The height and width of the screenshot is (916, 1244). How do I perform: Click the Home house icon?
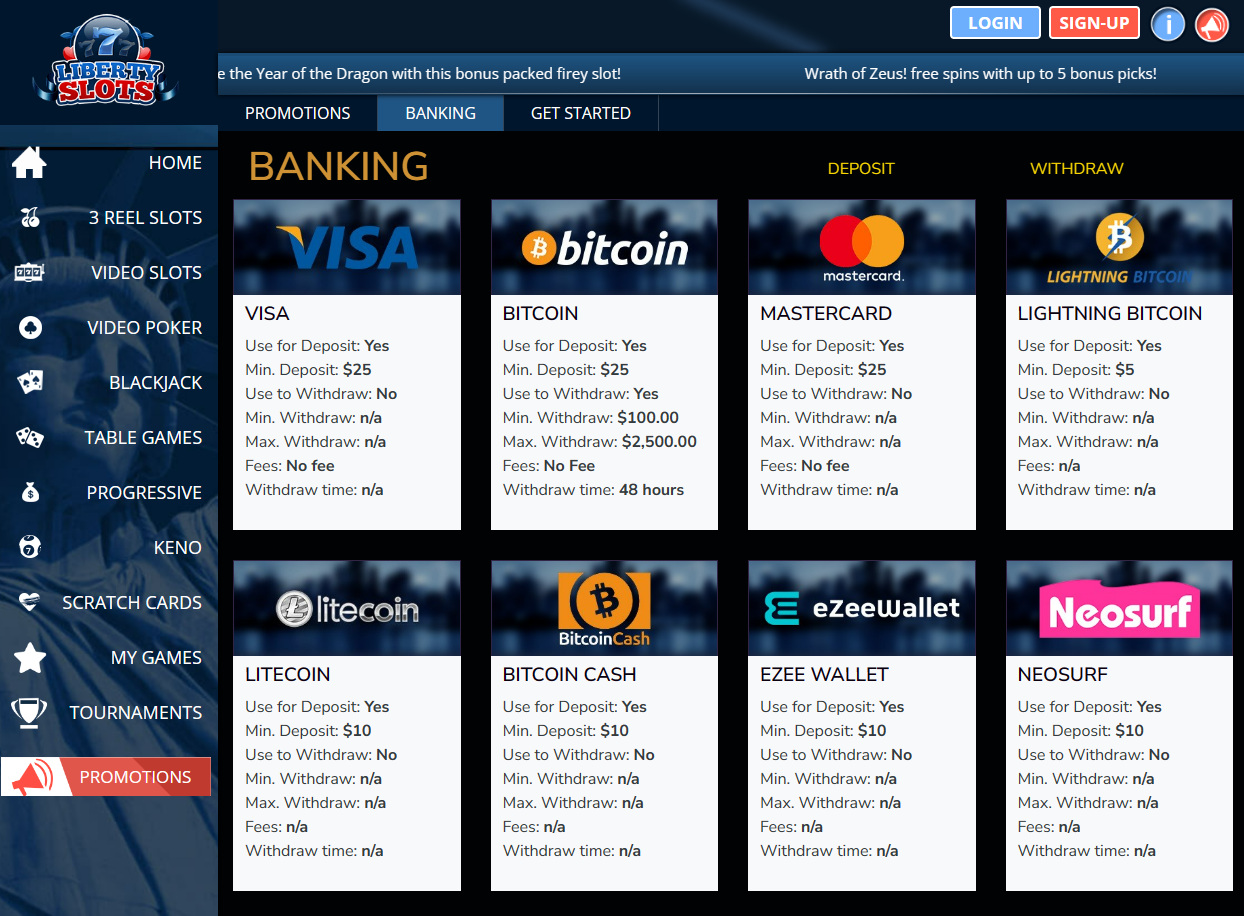30,163
